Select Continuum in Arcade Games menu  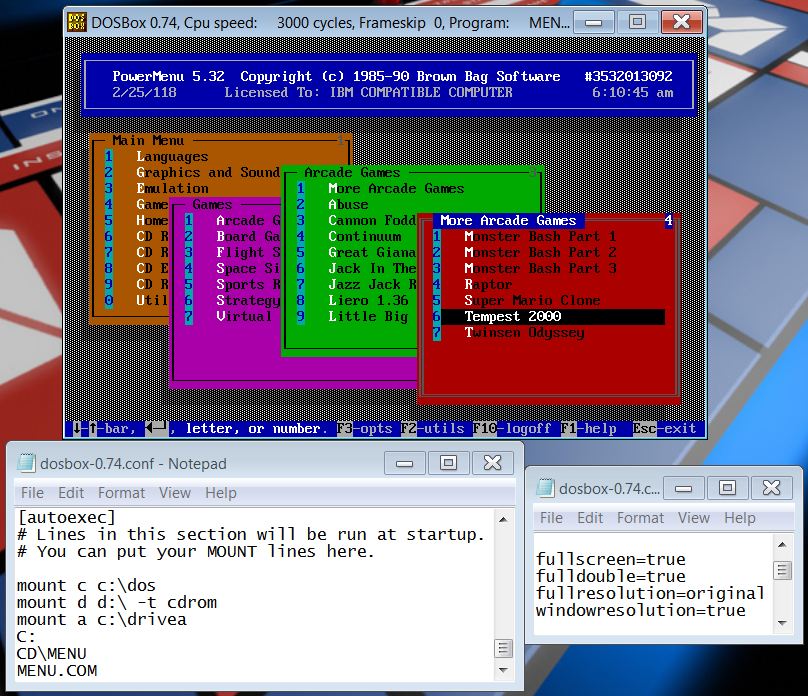click(364, 236)
